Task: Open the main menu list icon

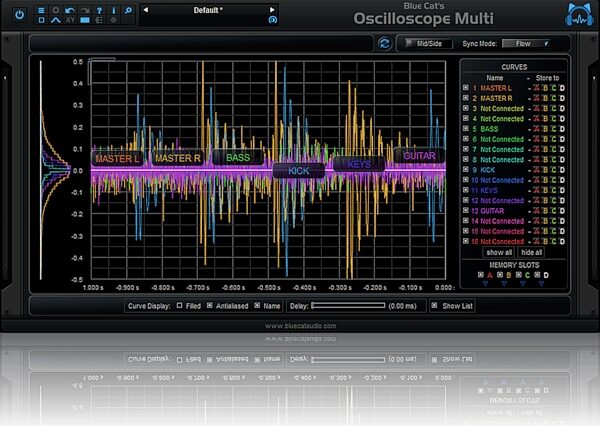Action: (41, 10)
